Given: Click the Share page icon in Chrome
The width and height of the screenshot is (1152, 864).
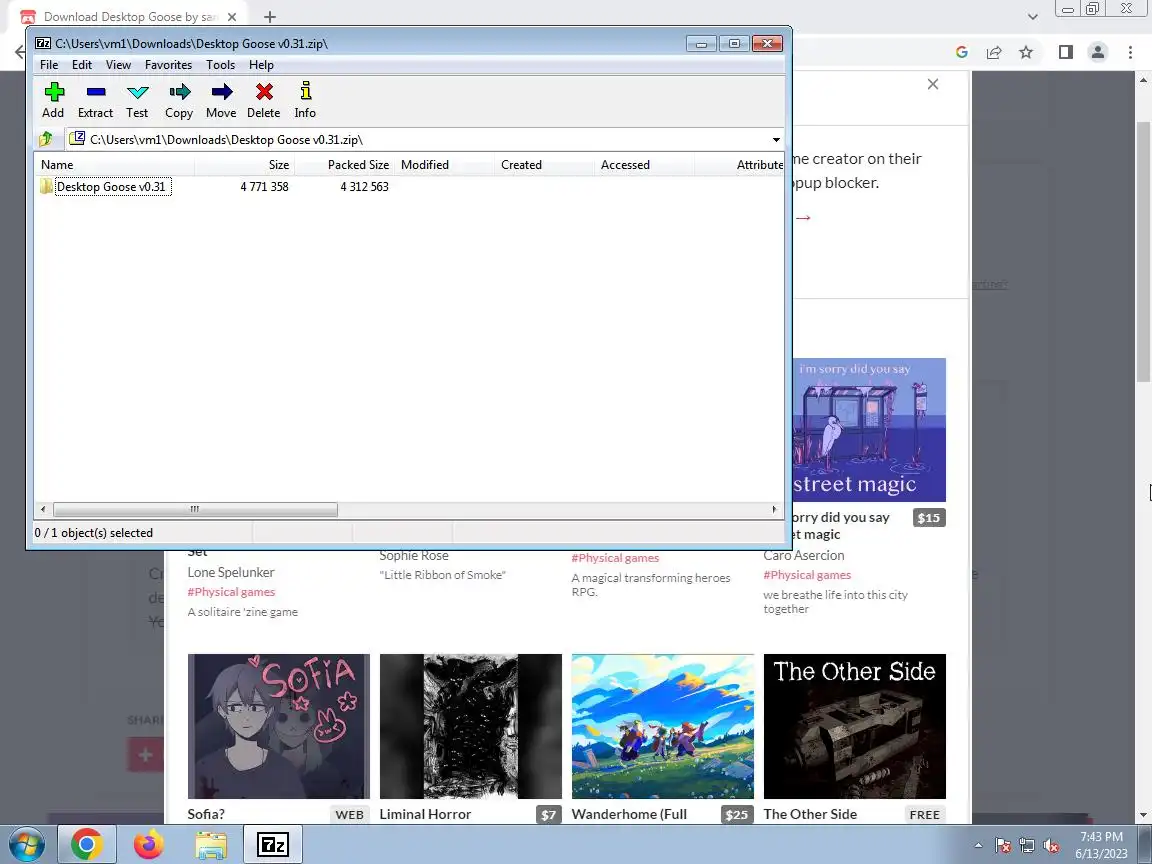Looking at the screenshot, I should tap(994, 52).
